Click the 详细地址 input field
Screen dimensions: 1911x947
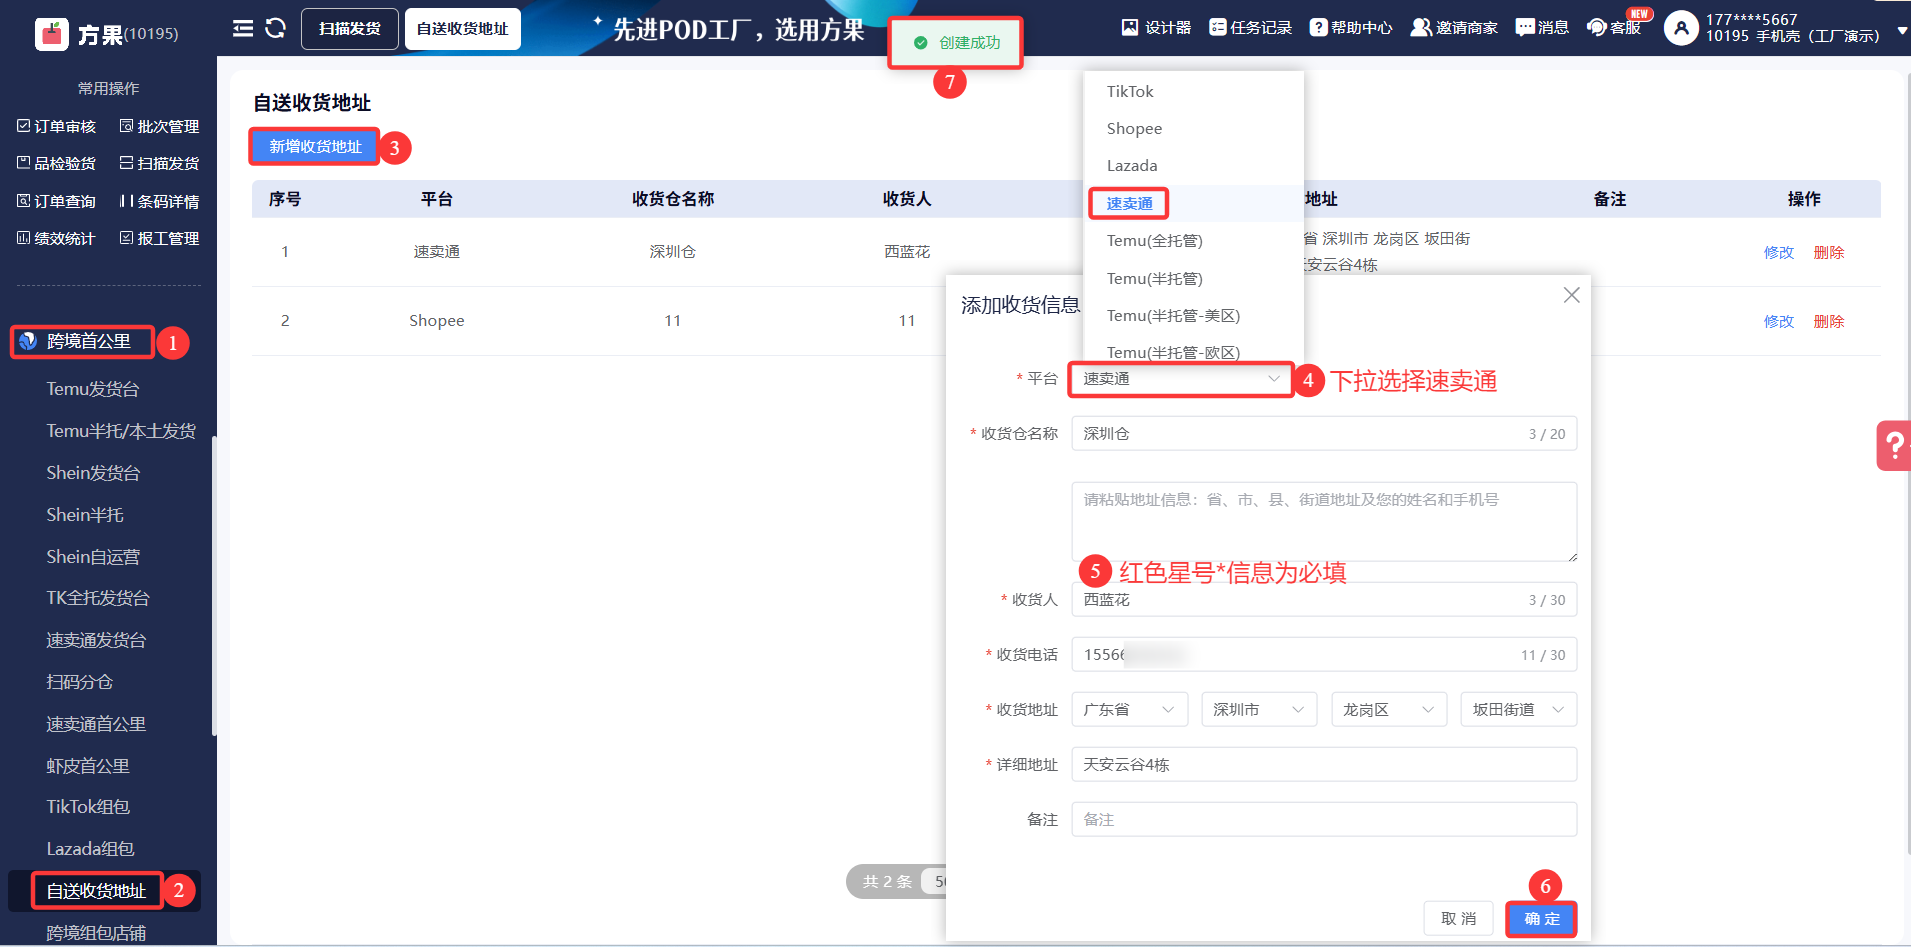click(x=1324, y=765)
